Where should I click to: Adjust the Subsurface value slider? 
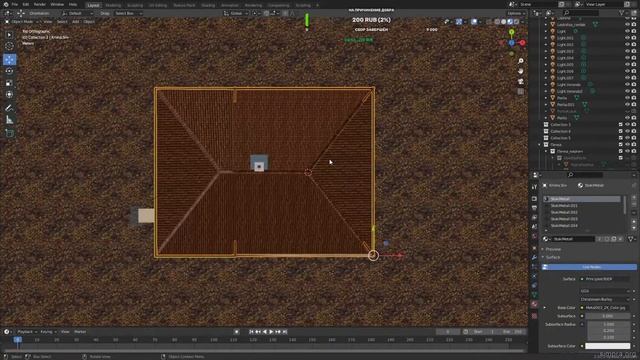click(608, 316)
